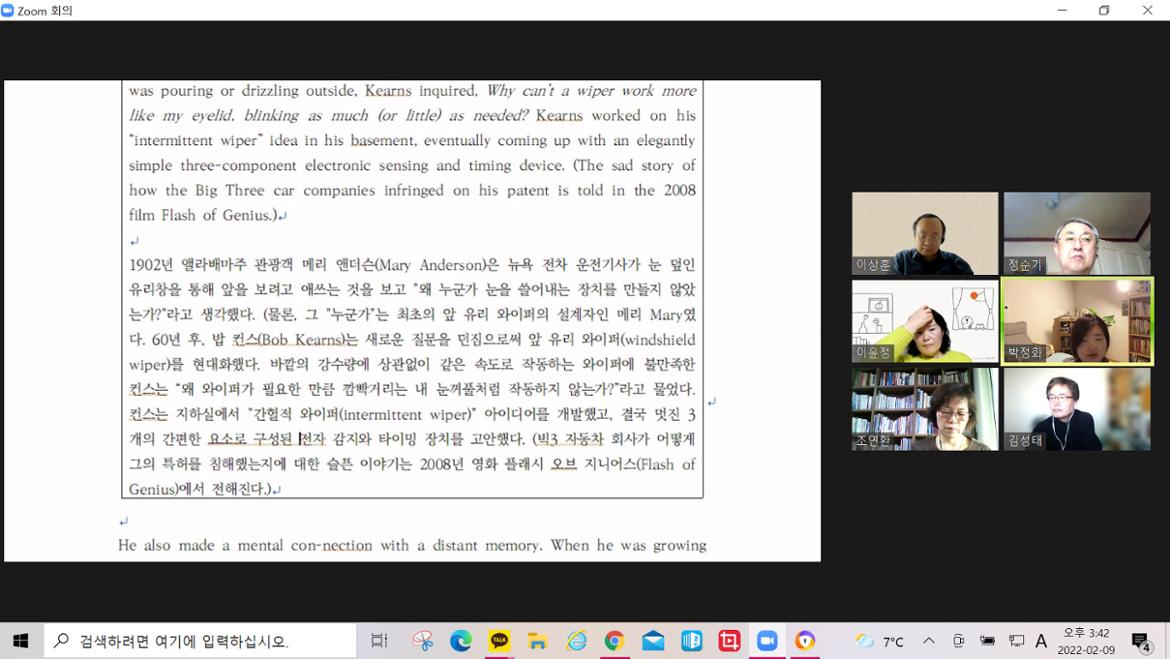1170x659 pixels.
Task: Click the Zoom icon in the taskbar
Action: pyautogui.click(x=767, y=641)
